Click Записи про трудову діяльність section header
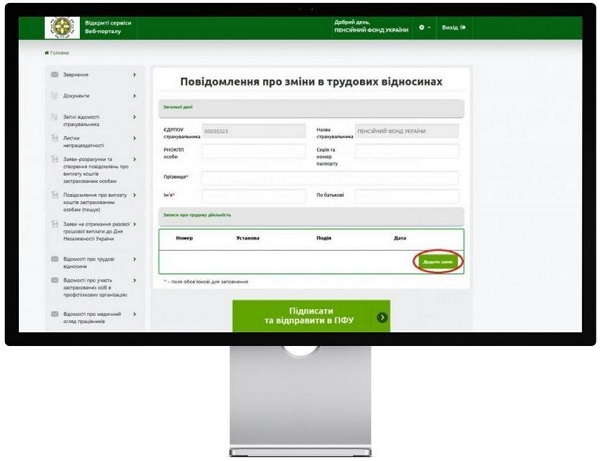The width and height of the screenshot is (600, 461). point(311,216)
